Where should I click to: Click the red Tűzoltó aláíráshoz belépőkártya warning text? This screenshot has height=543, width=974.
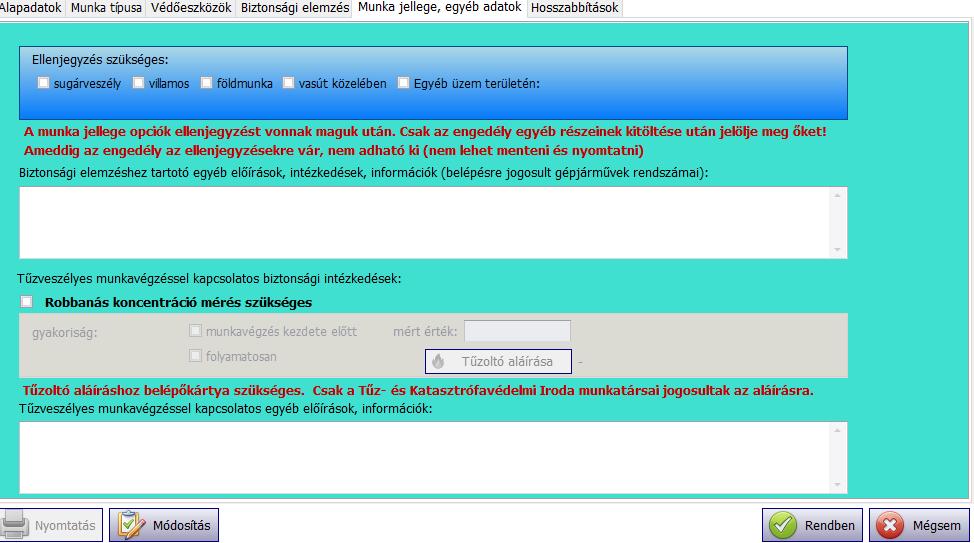click(418, 390)
